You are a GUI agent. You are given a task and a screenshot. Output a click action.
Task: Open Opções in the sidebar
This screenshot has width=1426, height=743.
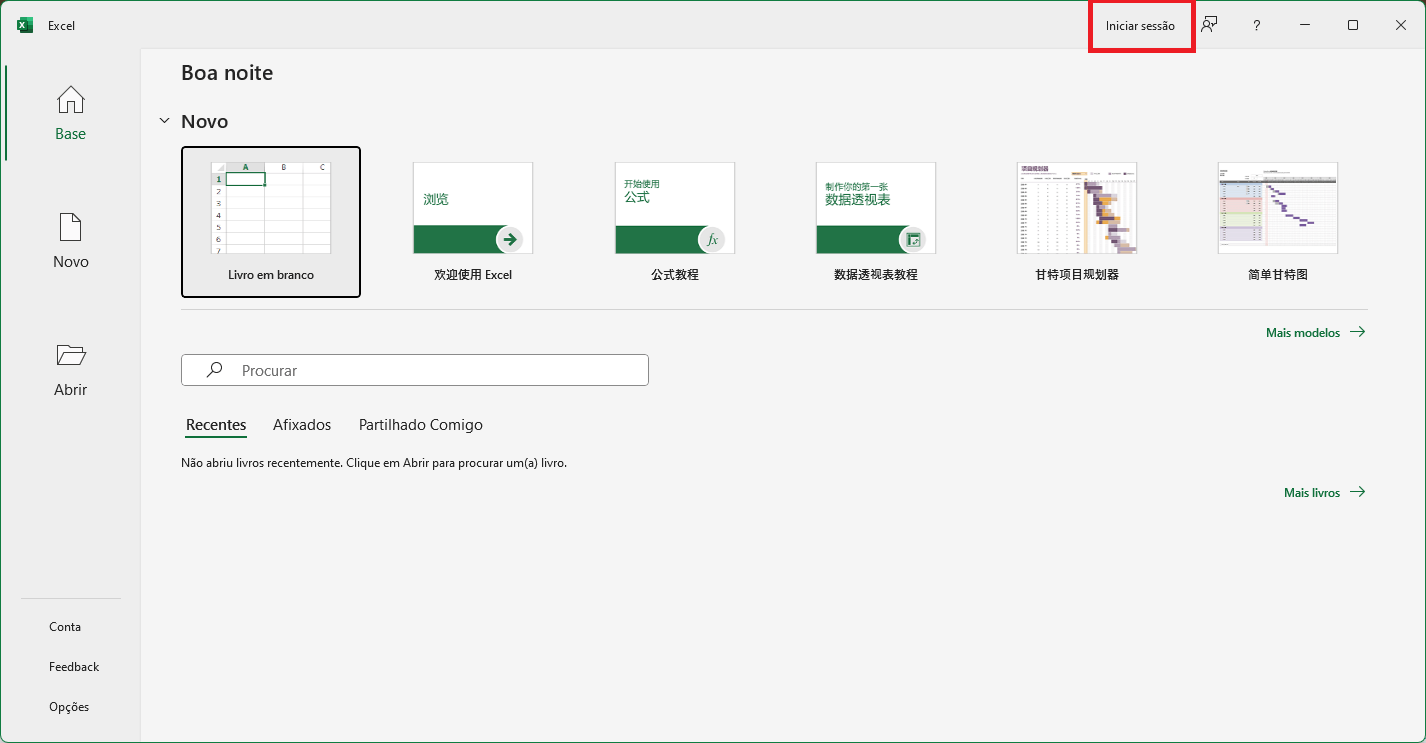[x=69, y=707]
